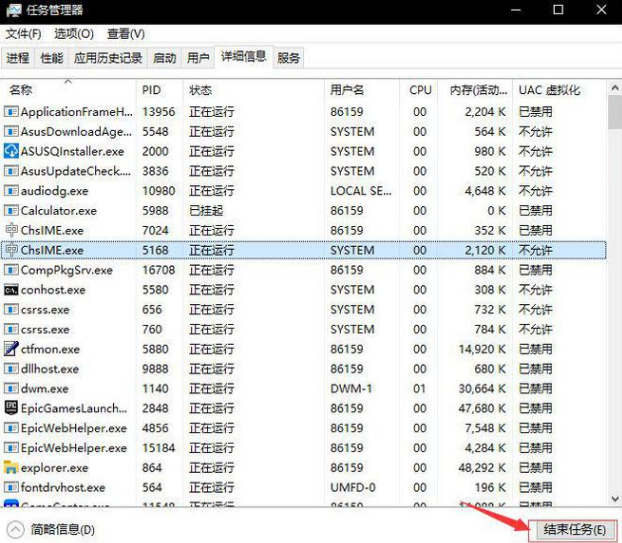Click the ctfmon.exe process name

point(50,349)
